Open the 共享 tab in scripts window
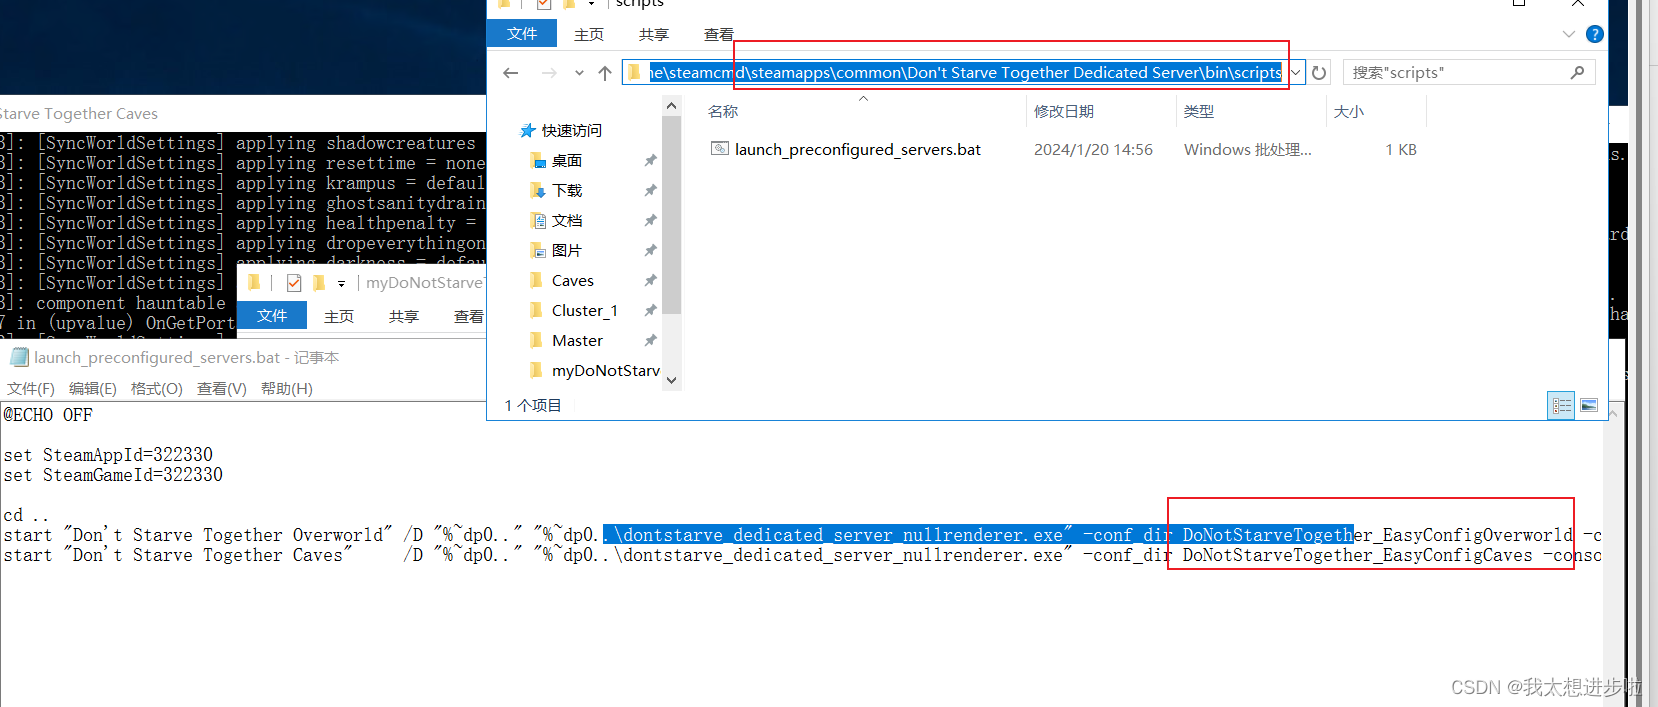 pyautogui.click(x=654, y=34)
